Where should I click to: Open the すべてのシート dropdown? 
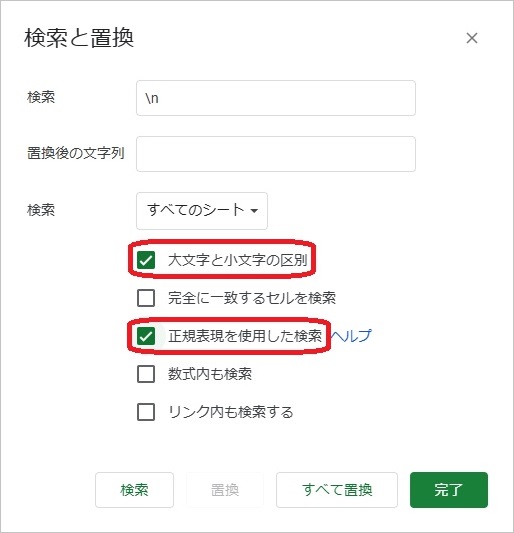[x=202, y=211]
